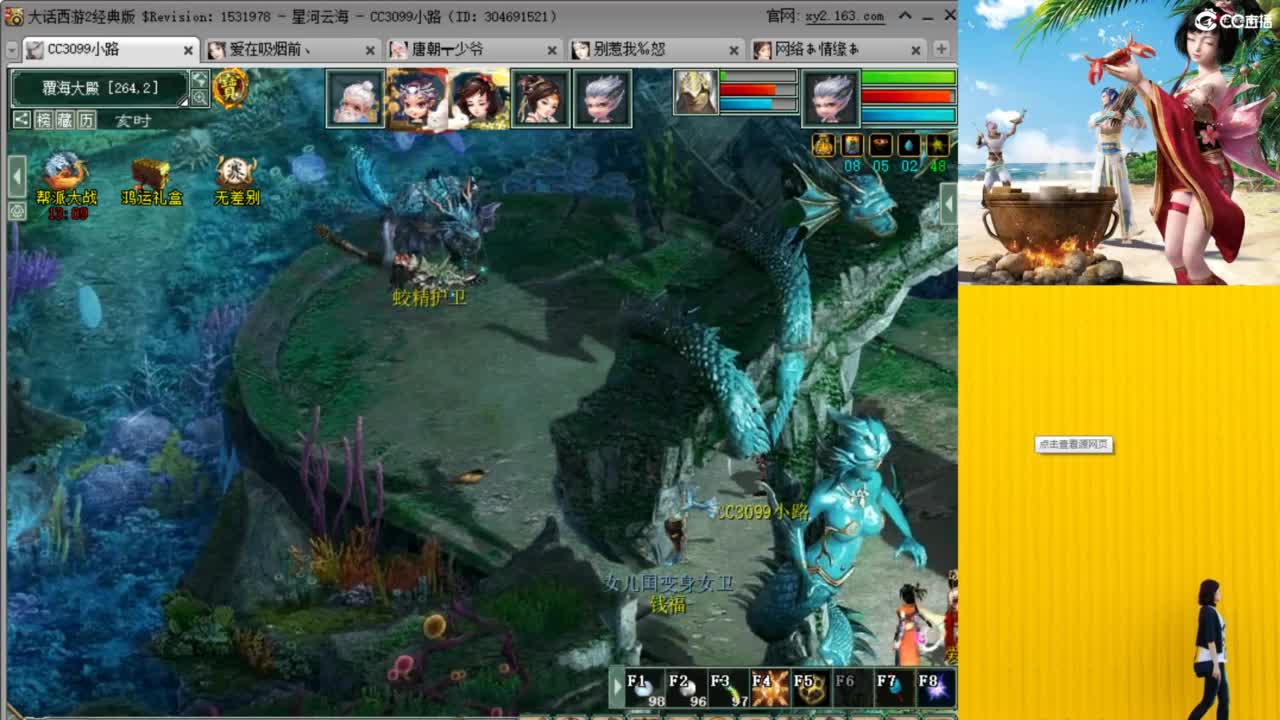Click the water drop buff icon showing 02
The height and width of the screenshot is (720, 1280).
[909, 145]
